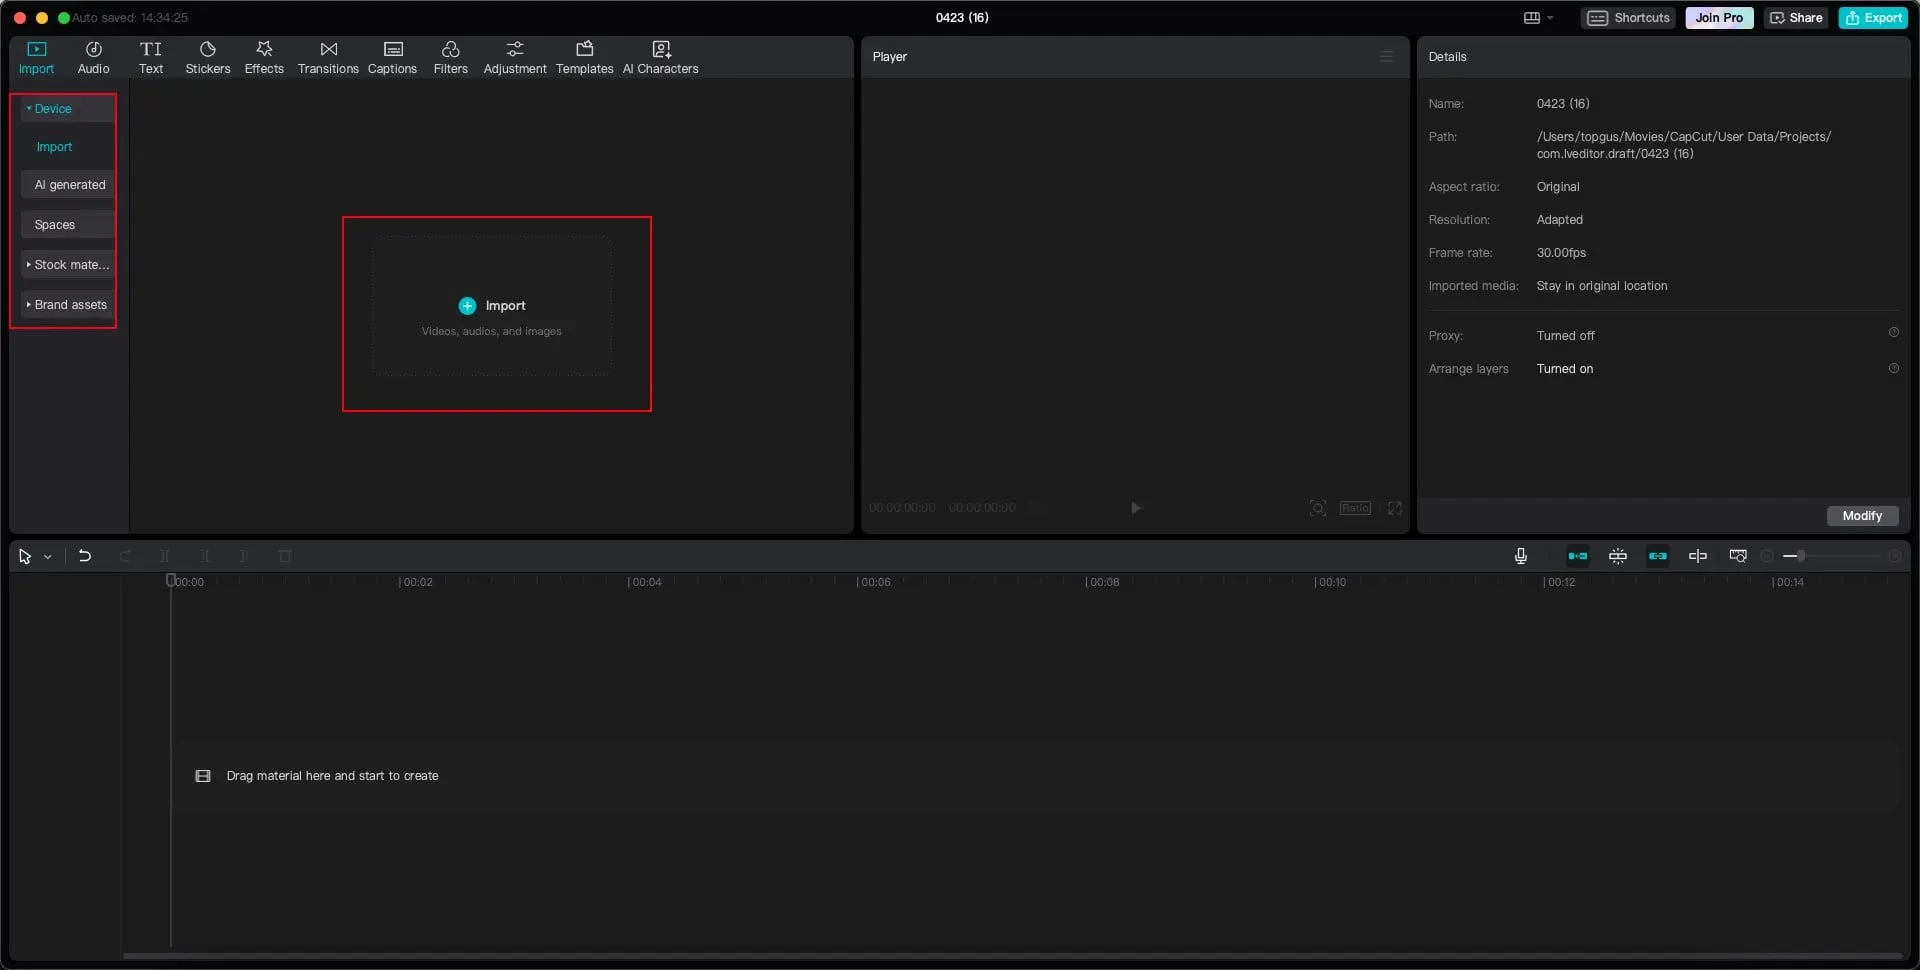Click the timeline zoom-to-fit ruler icon

(1738, 556)
